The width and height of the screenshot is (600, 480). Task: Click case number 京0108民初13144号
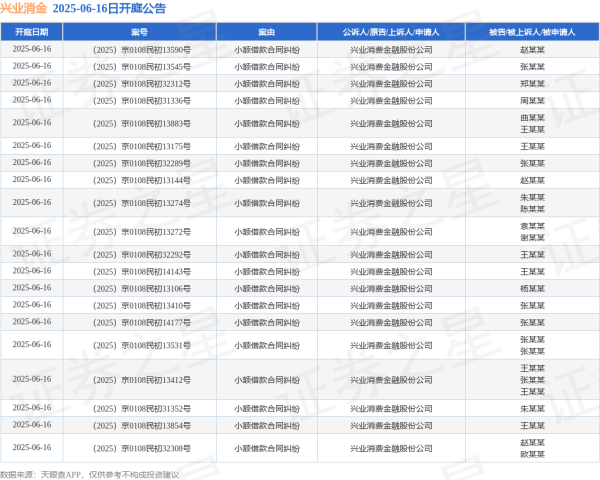pyautogui.click(x=156, y=180)
